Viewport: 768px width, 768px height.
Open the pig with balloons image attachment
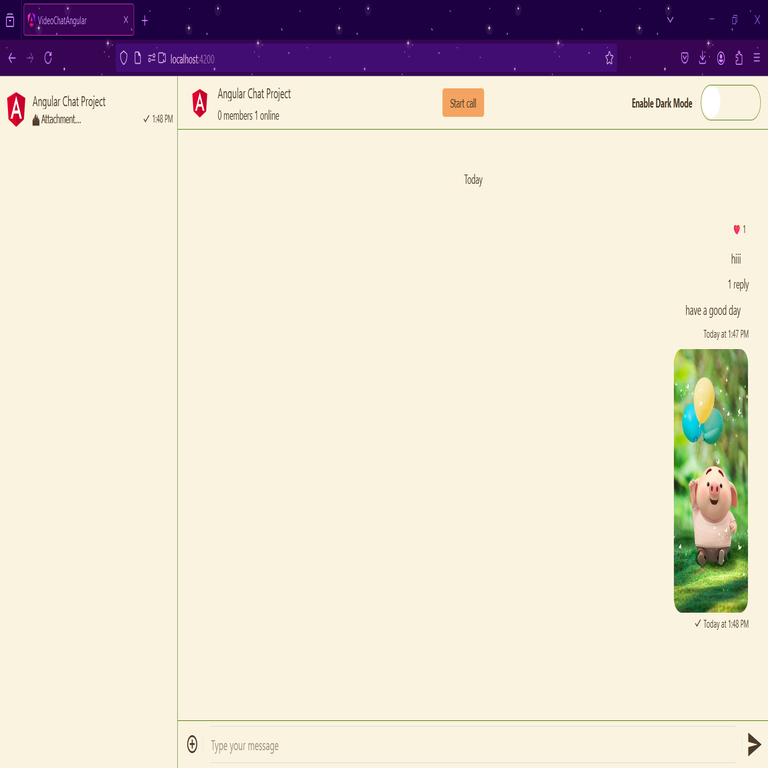click(711, 480)
